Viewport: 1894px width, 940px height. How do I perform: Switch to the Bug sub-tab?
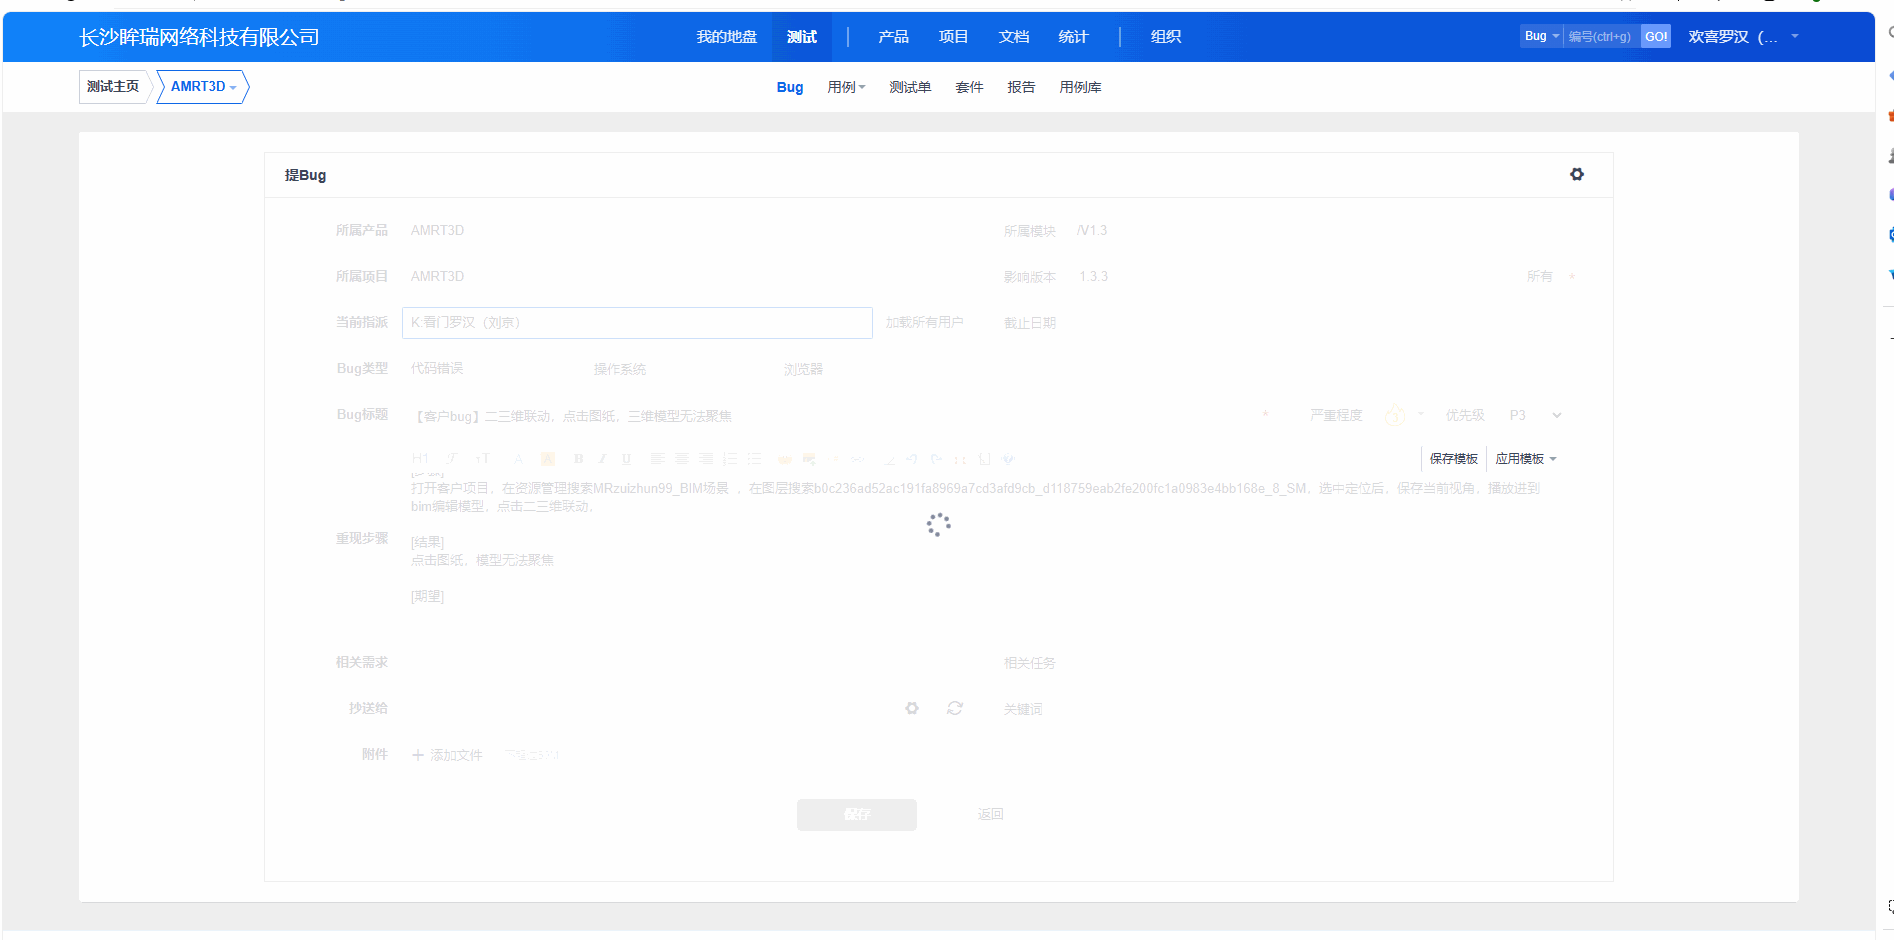[790, 87]
